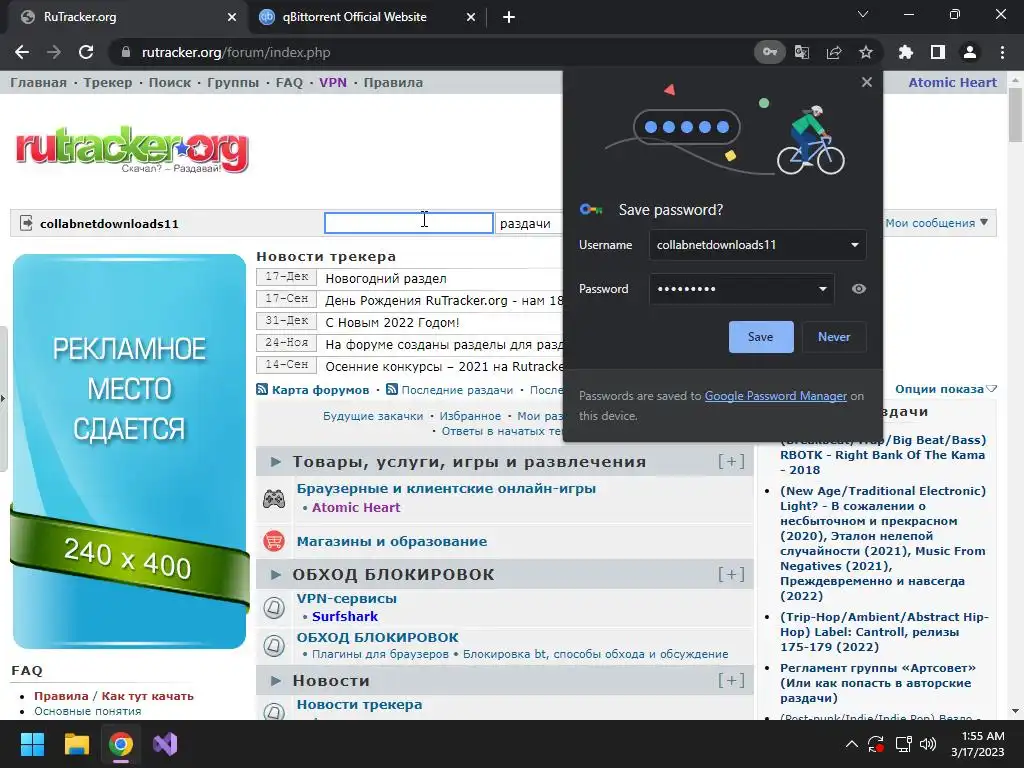Expand the Опции показа options
This screenshot has width=1024, height=768.
pyautogui.click(x=945, y=389)
